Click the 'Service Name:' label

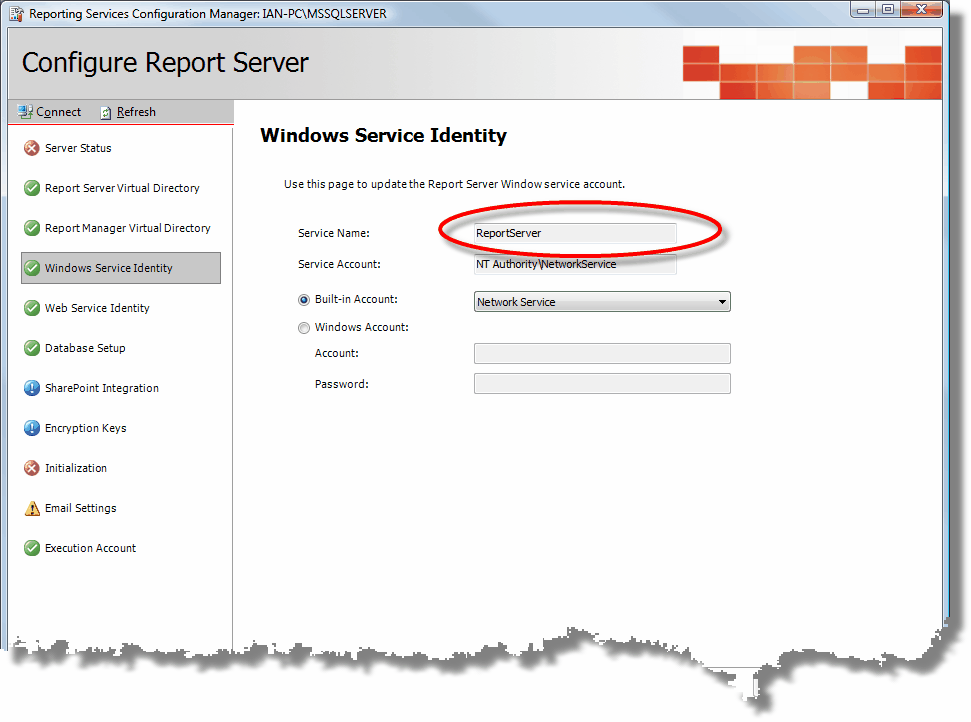(x=334, y=233)
